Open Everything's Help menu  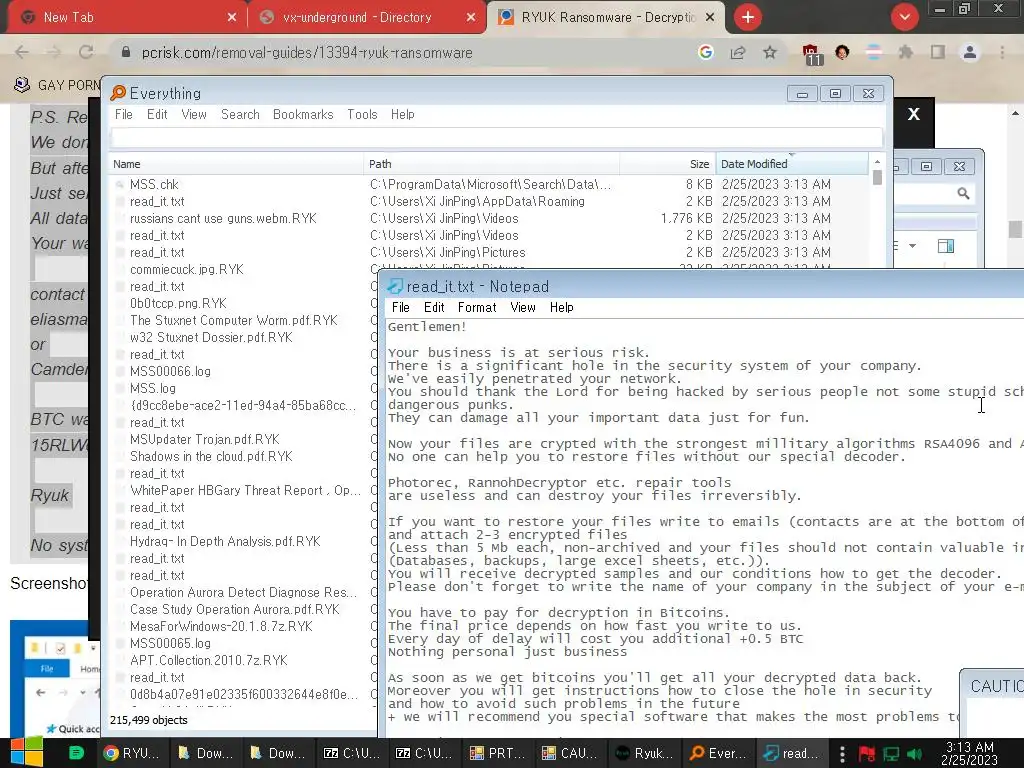point(402,114)
